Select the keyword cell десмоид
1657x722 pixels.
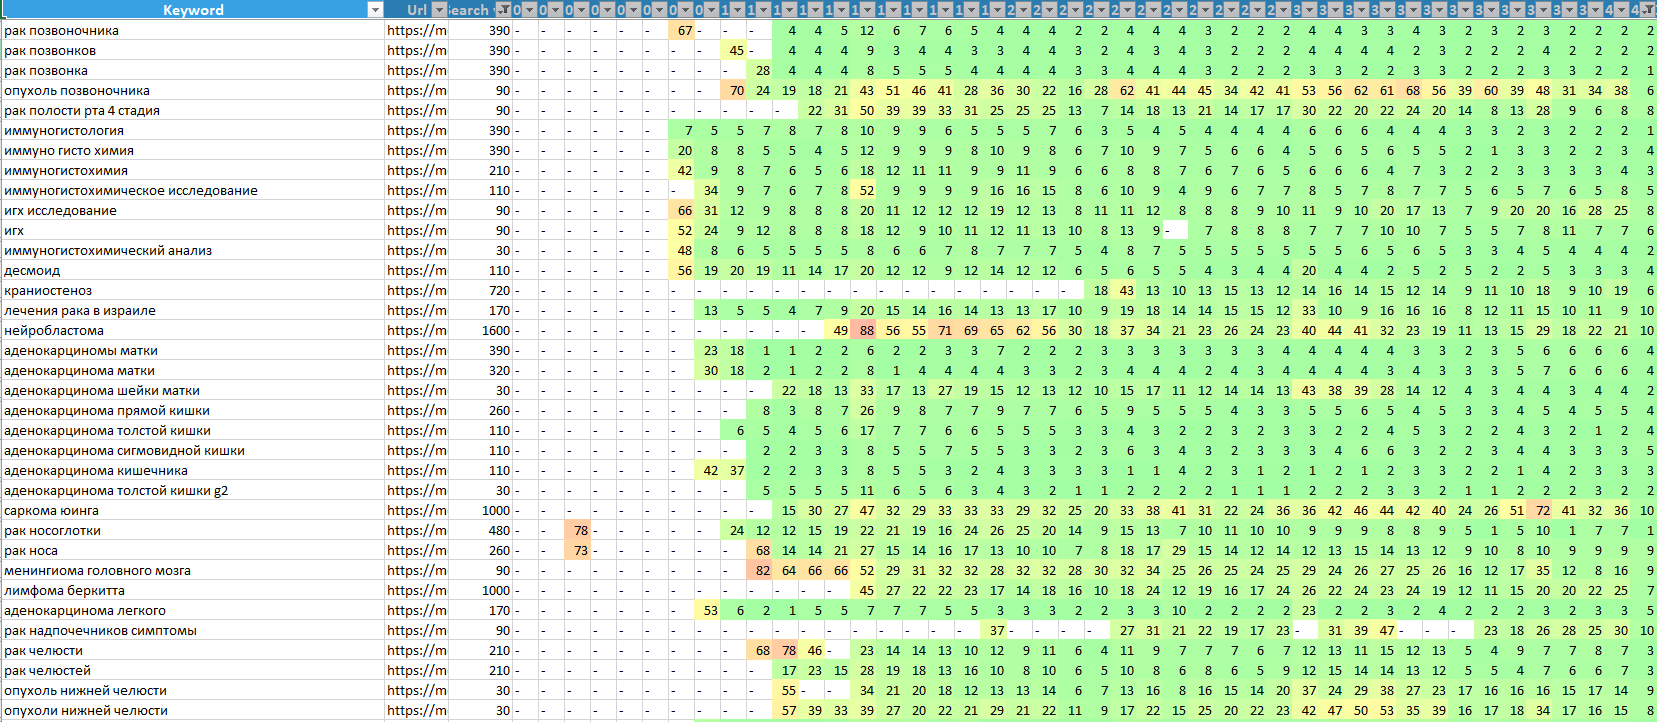click(x=32, y=271)
